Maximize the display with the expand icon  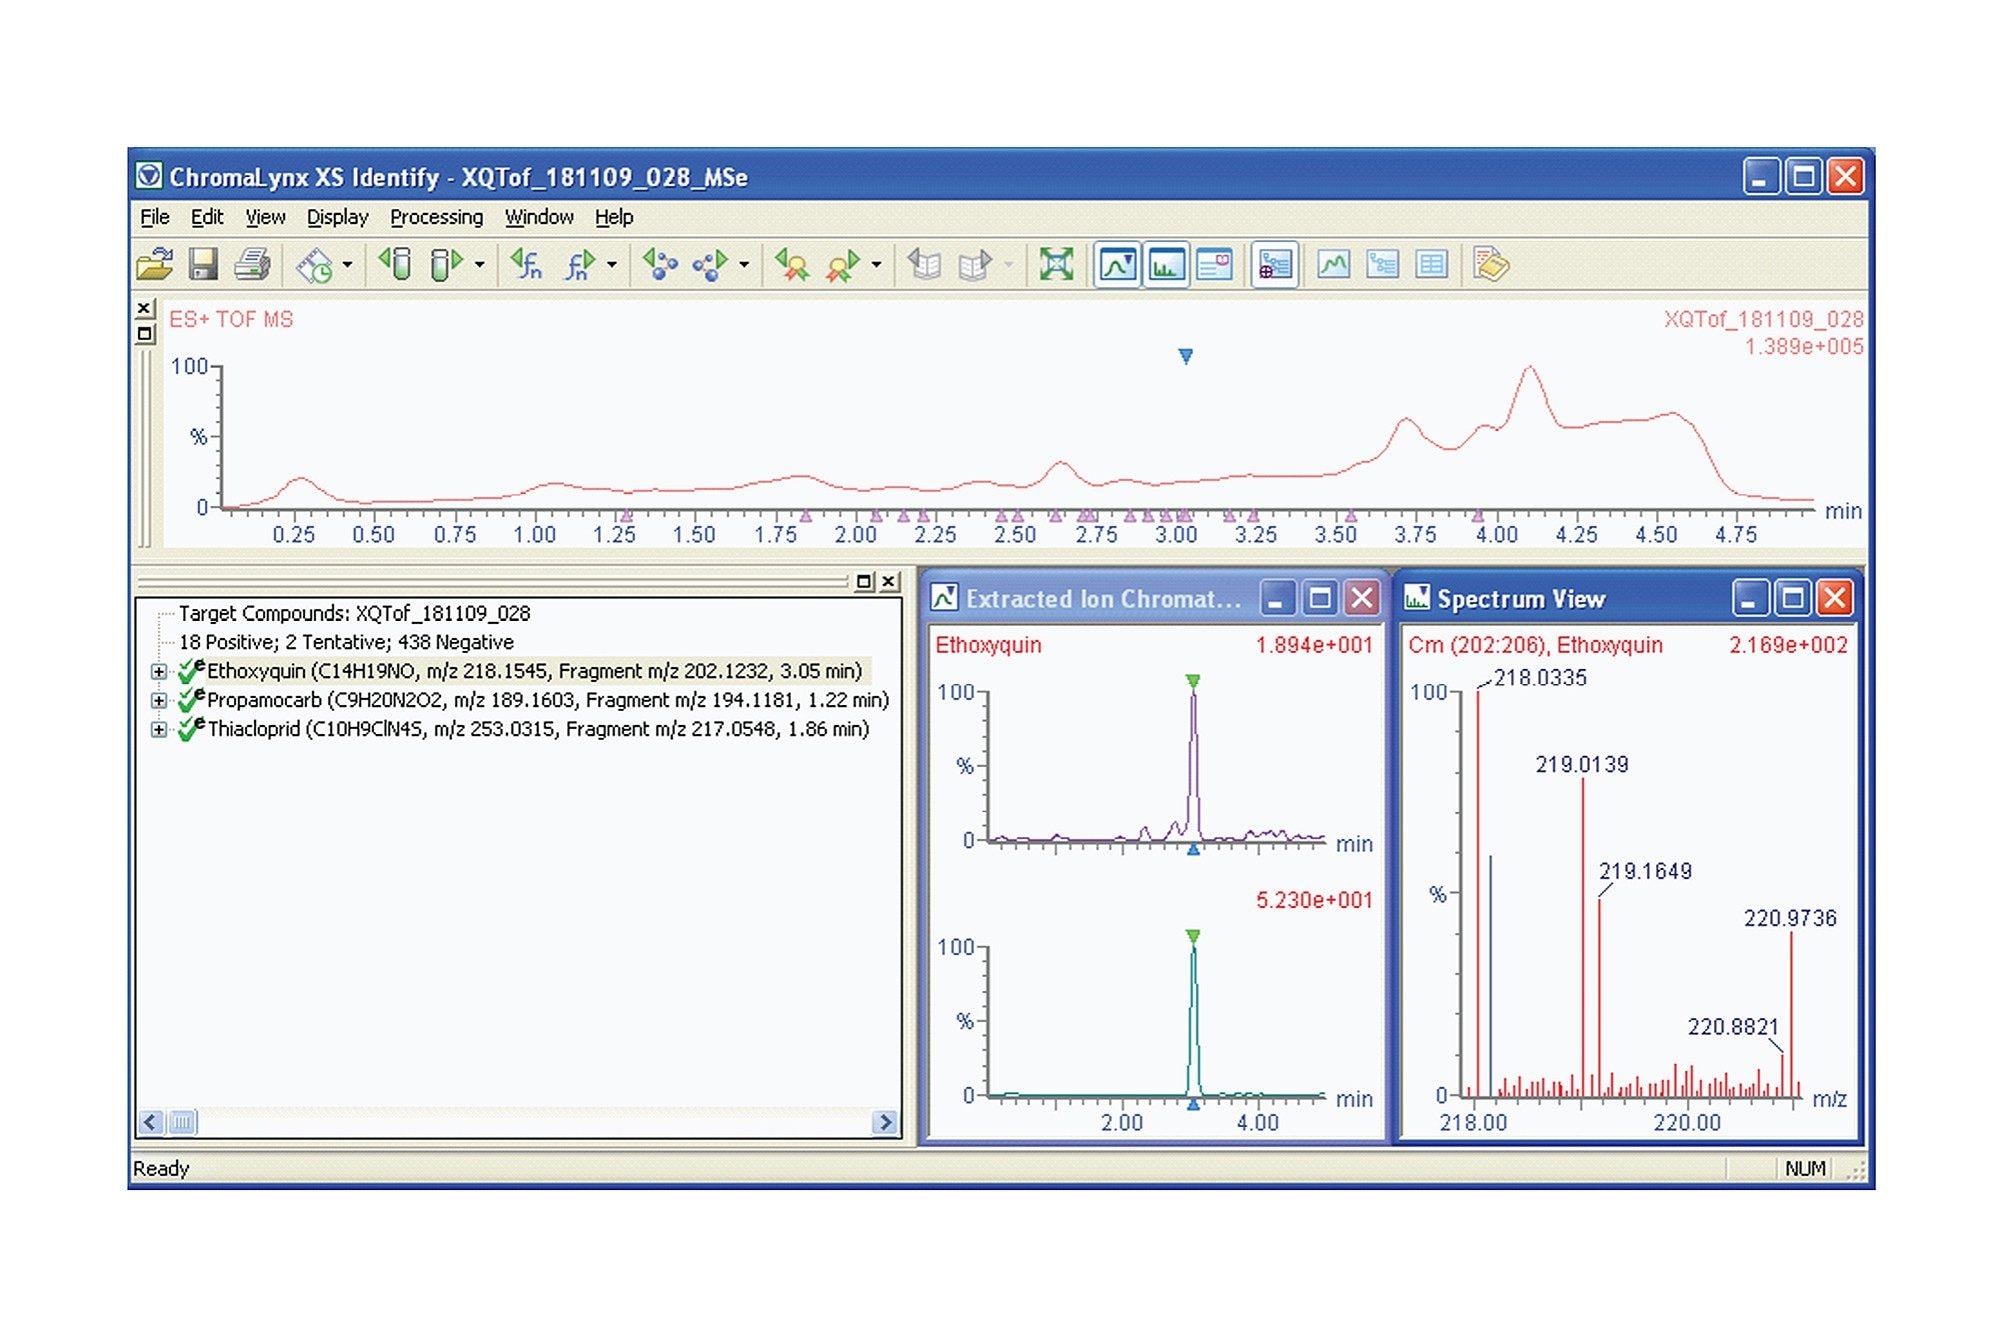click(1054, 265)
